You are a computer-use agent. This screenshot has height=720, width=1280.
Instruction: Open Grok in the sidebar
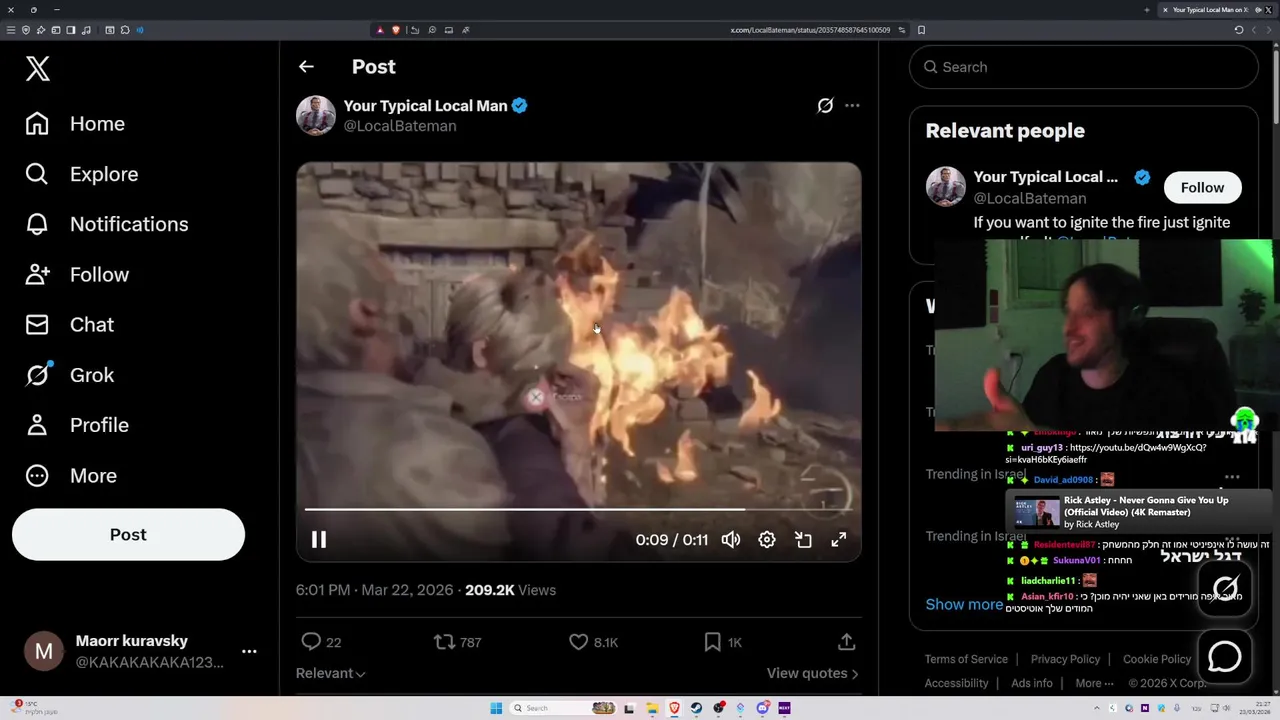click(x=70, y=375)
